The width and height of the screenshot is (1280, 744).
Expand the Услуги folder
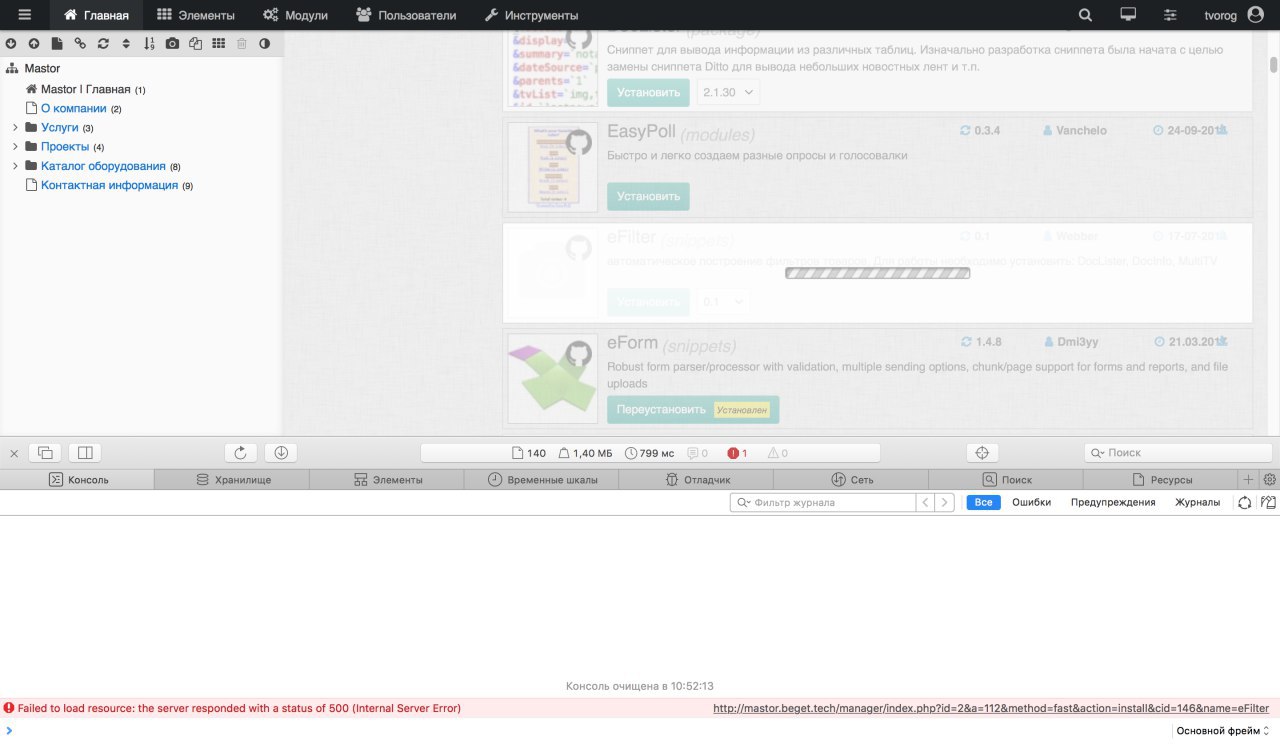(15, 128)
